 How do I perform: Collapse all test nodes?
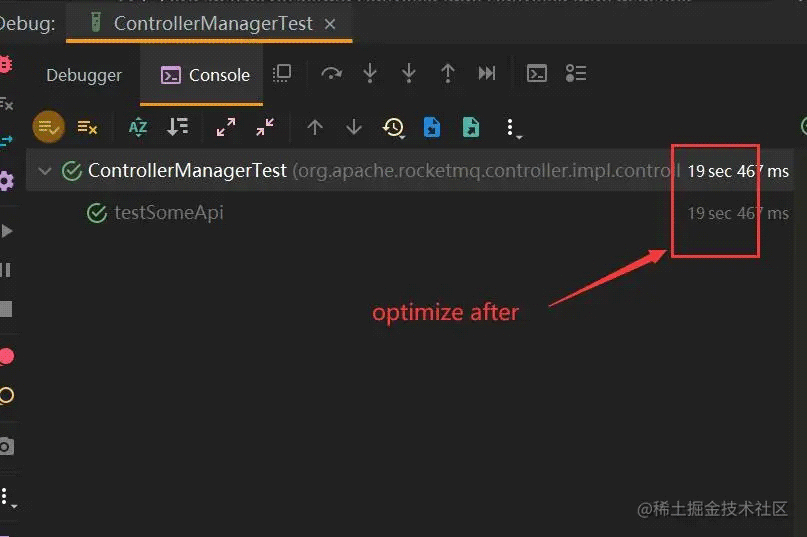tap(265, 127)
